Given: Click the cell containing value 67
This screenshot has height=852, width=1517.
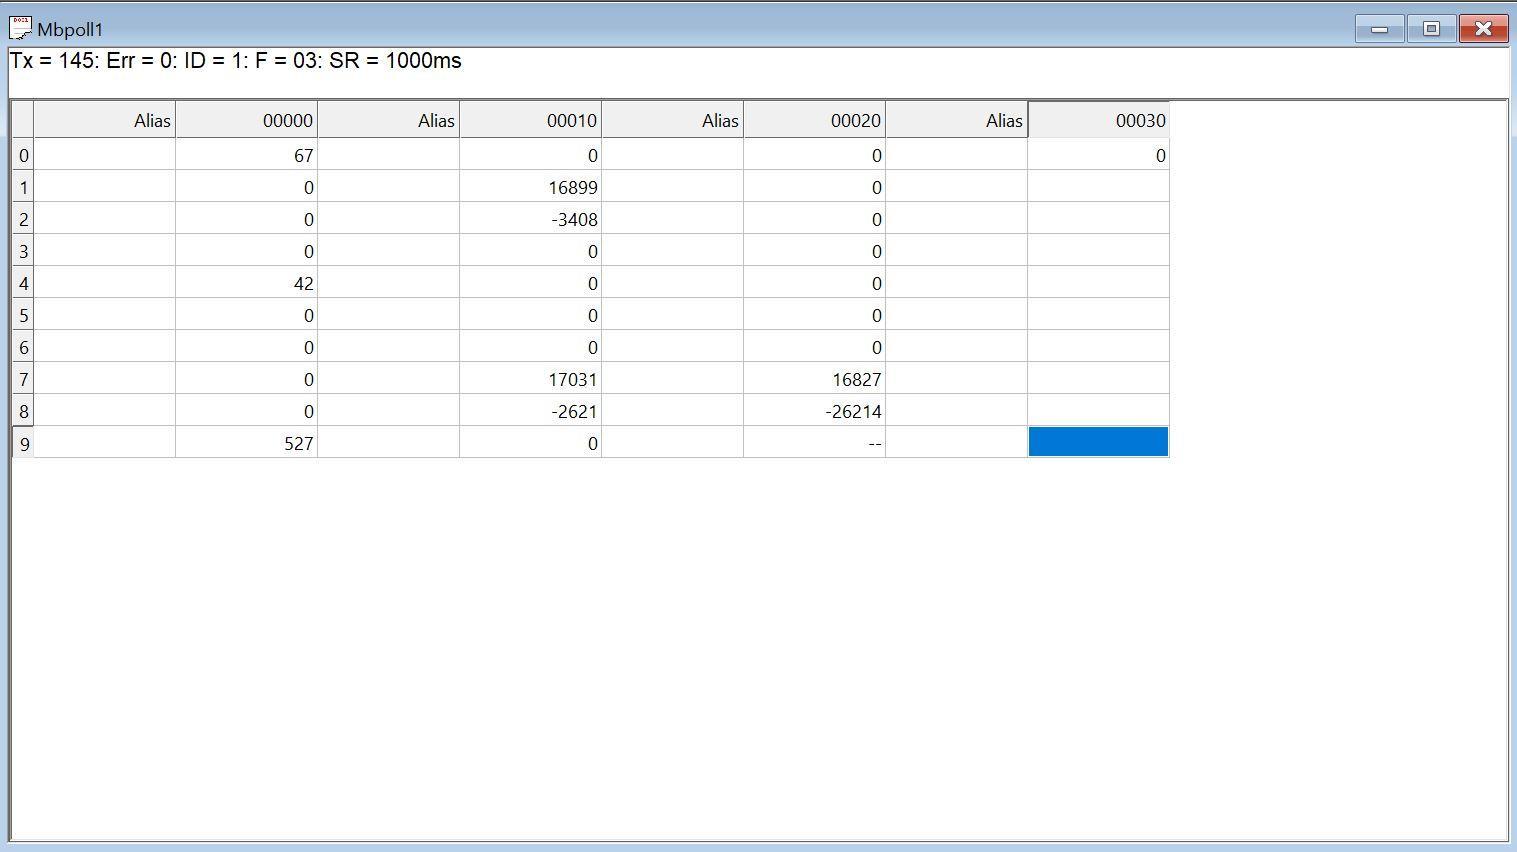Looking at the screenshot, I should point(247,155).
